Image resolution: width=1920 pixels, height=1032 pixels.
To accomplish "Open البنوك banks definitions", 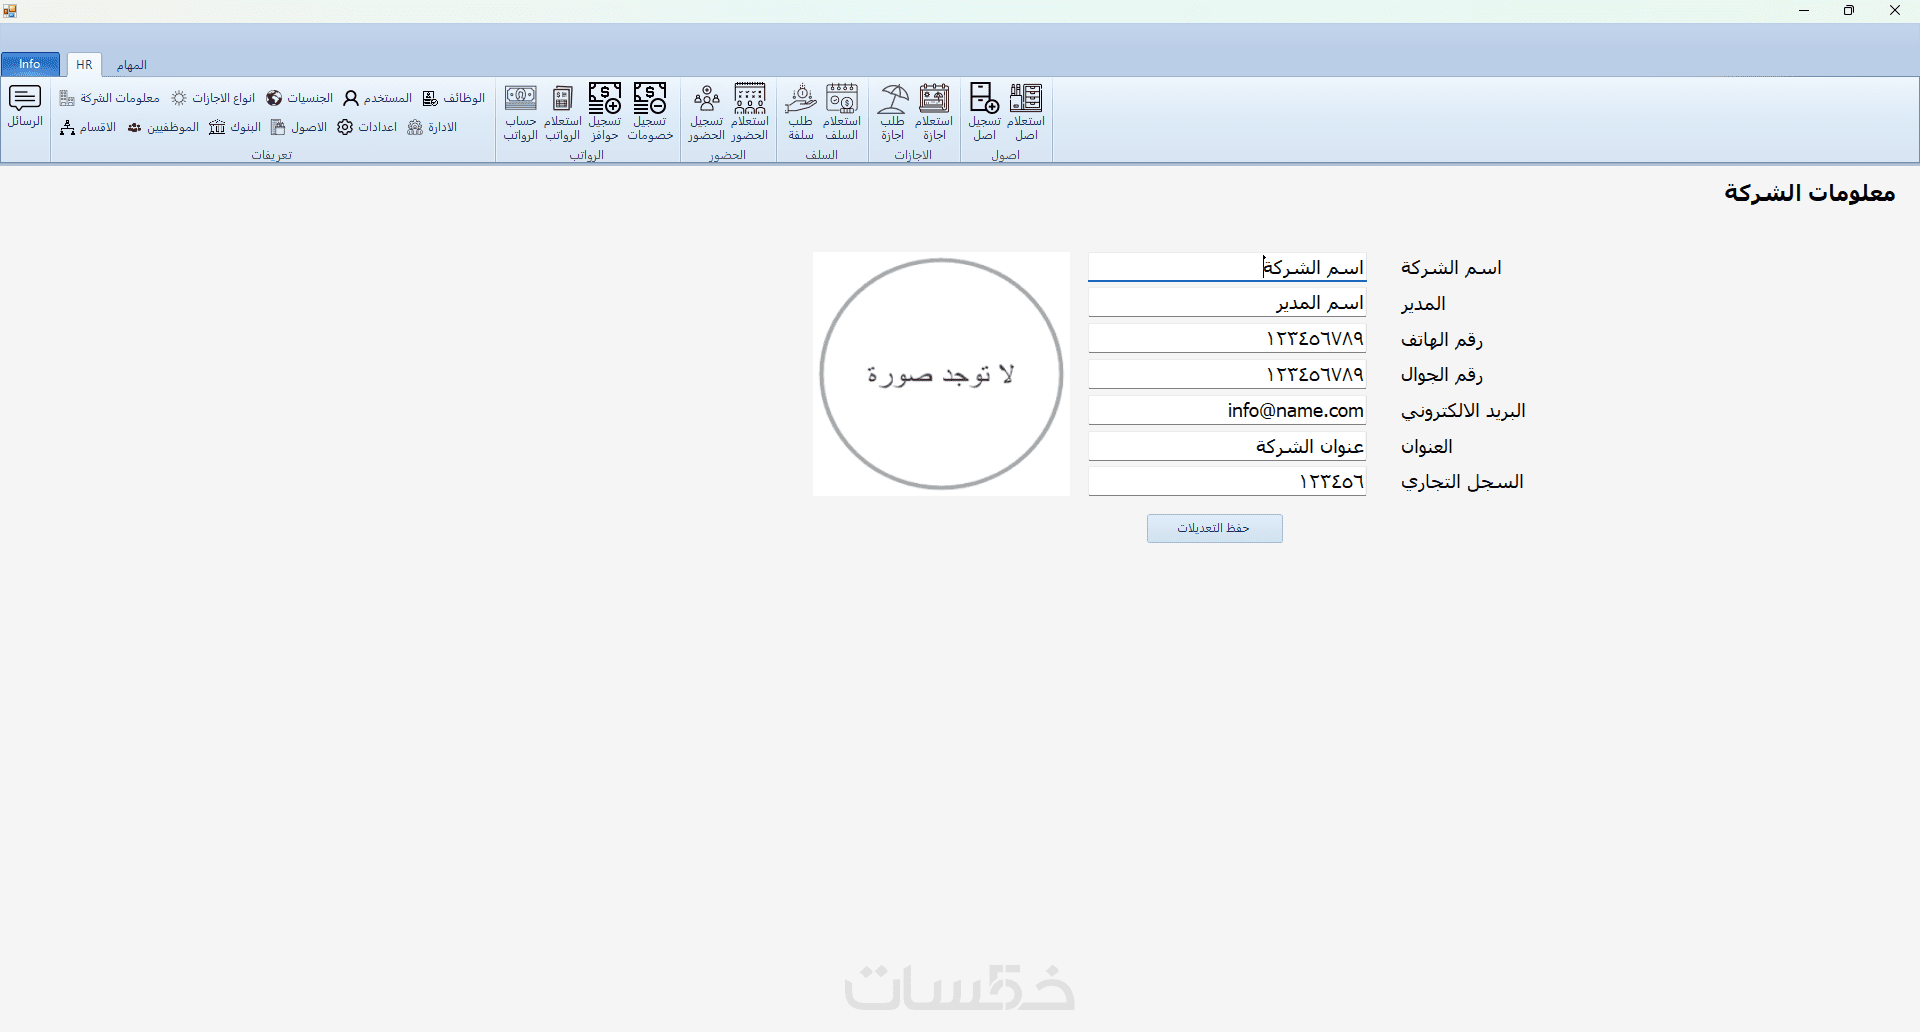I will coord(235,127).
